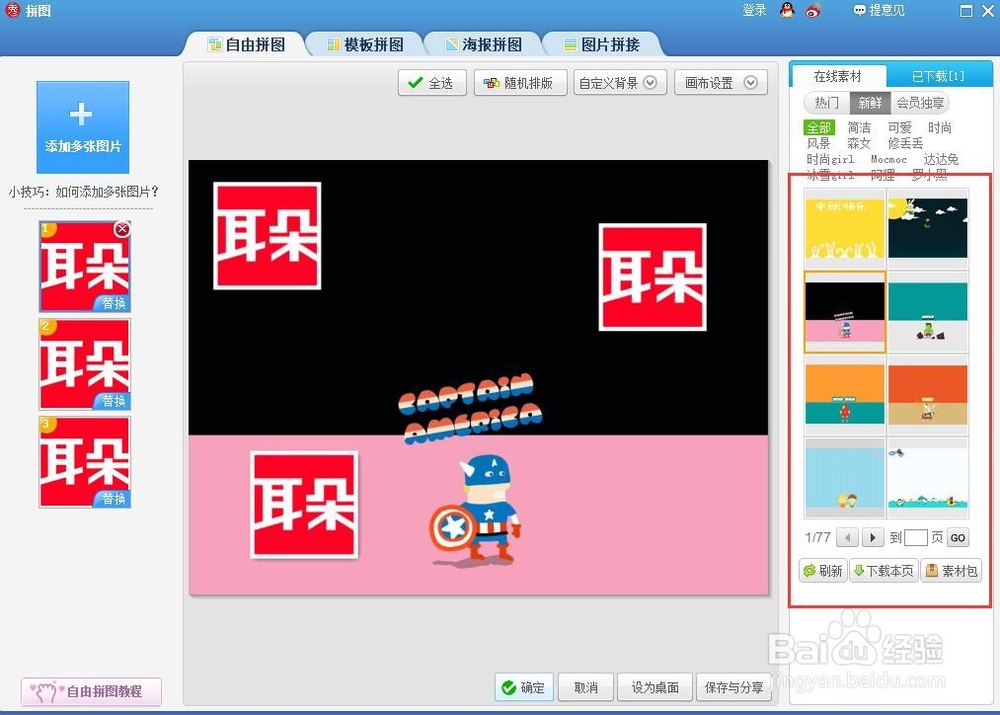Switch to the 自由拼图 tab
Screen dimensions: 1000x715
tap(246, 45)
